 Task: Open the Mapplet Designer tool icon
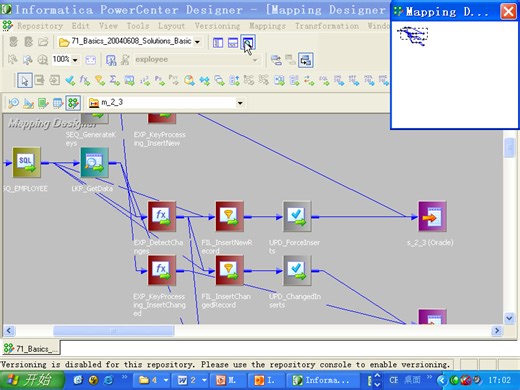click(x=58, y=103)
